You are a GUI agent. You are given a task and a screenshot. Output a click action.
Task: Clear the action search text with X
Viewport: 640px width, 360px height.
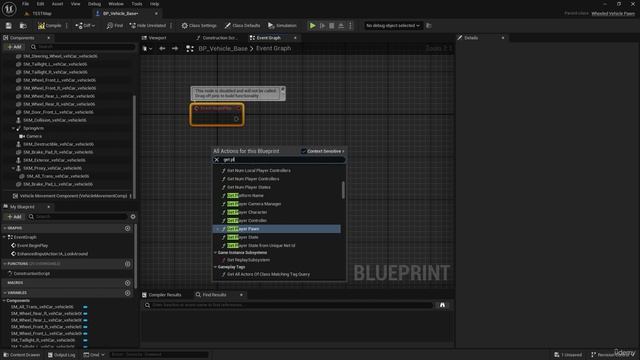click(217, 160)
